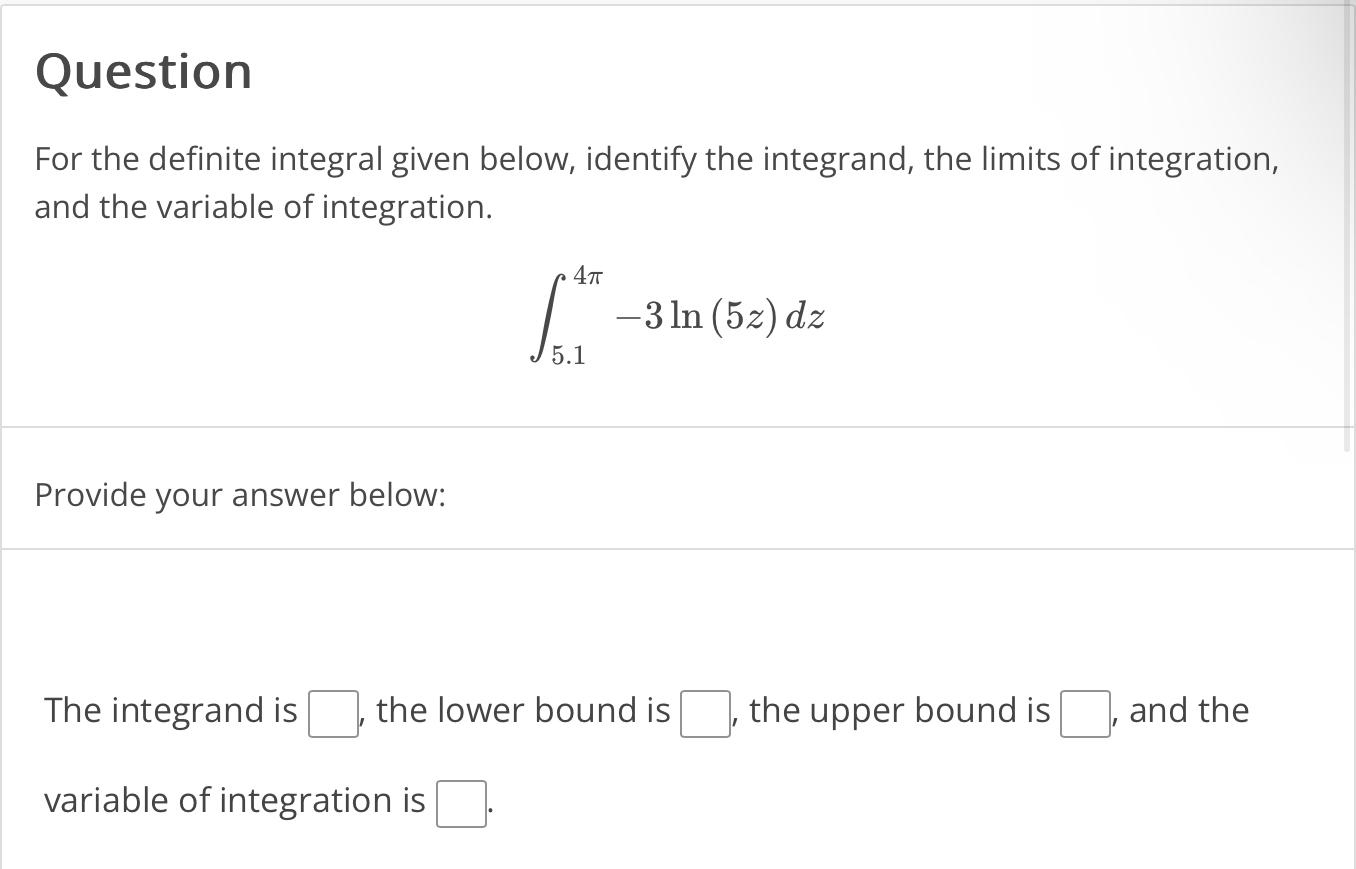This screenshot has width=1356, height=869.
Task: Click the second line of the question text
Action: coord(260,207)
